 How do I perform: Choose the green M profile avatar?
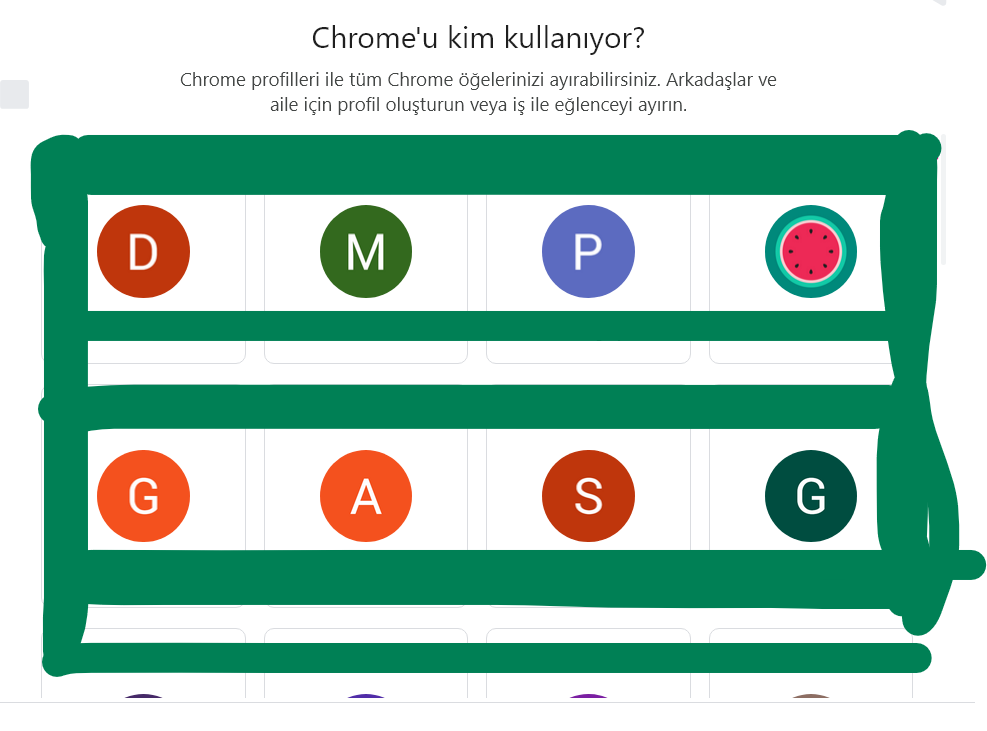coord(366,251)
